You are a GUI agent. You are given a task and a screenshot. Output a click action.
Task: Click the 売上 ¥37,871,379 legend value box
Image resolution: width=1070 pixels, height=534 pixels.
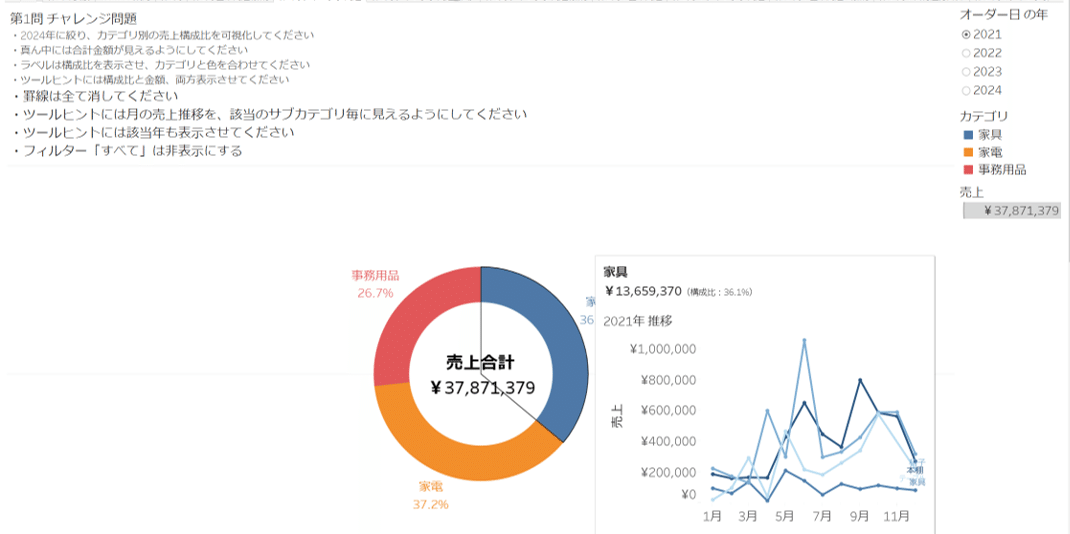pos(1012,211)
